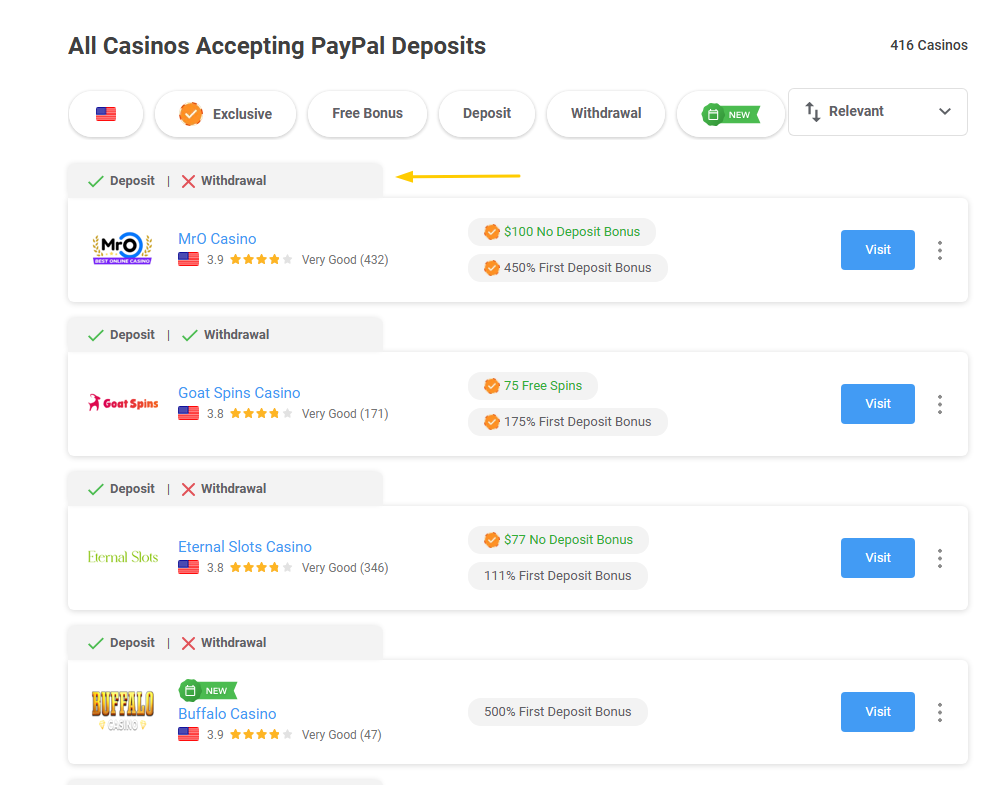Click the NEW badge on Buffalo Casino
Viewport: 998px width, 785px height.
(x=207, y=690)
